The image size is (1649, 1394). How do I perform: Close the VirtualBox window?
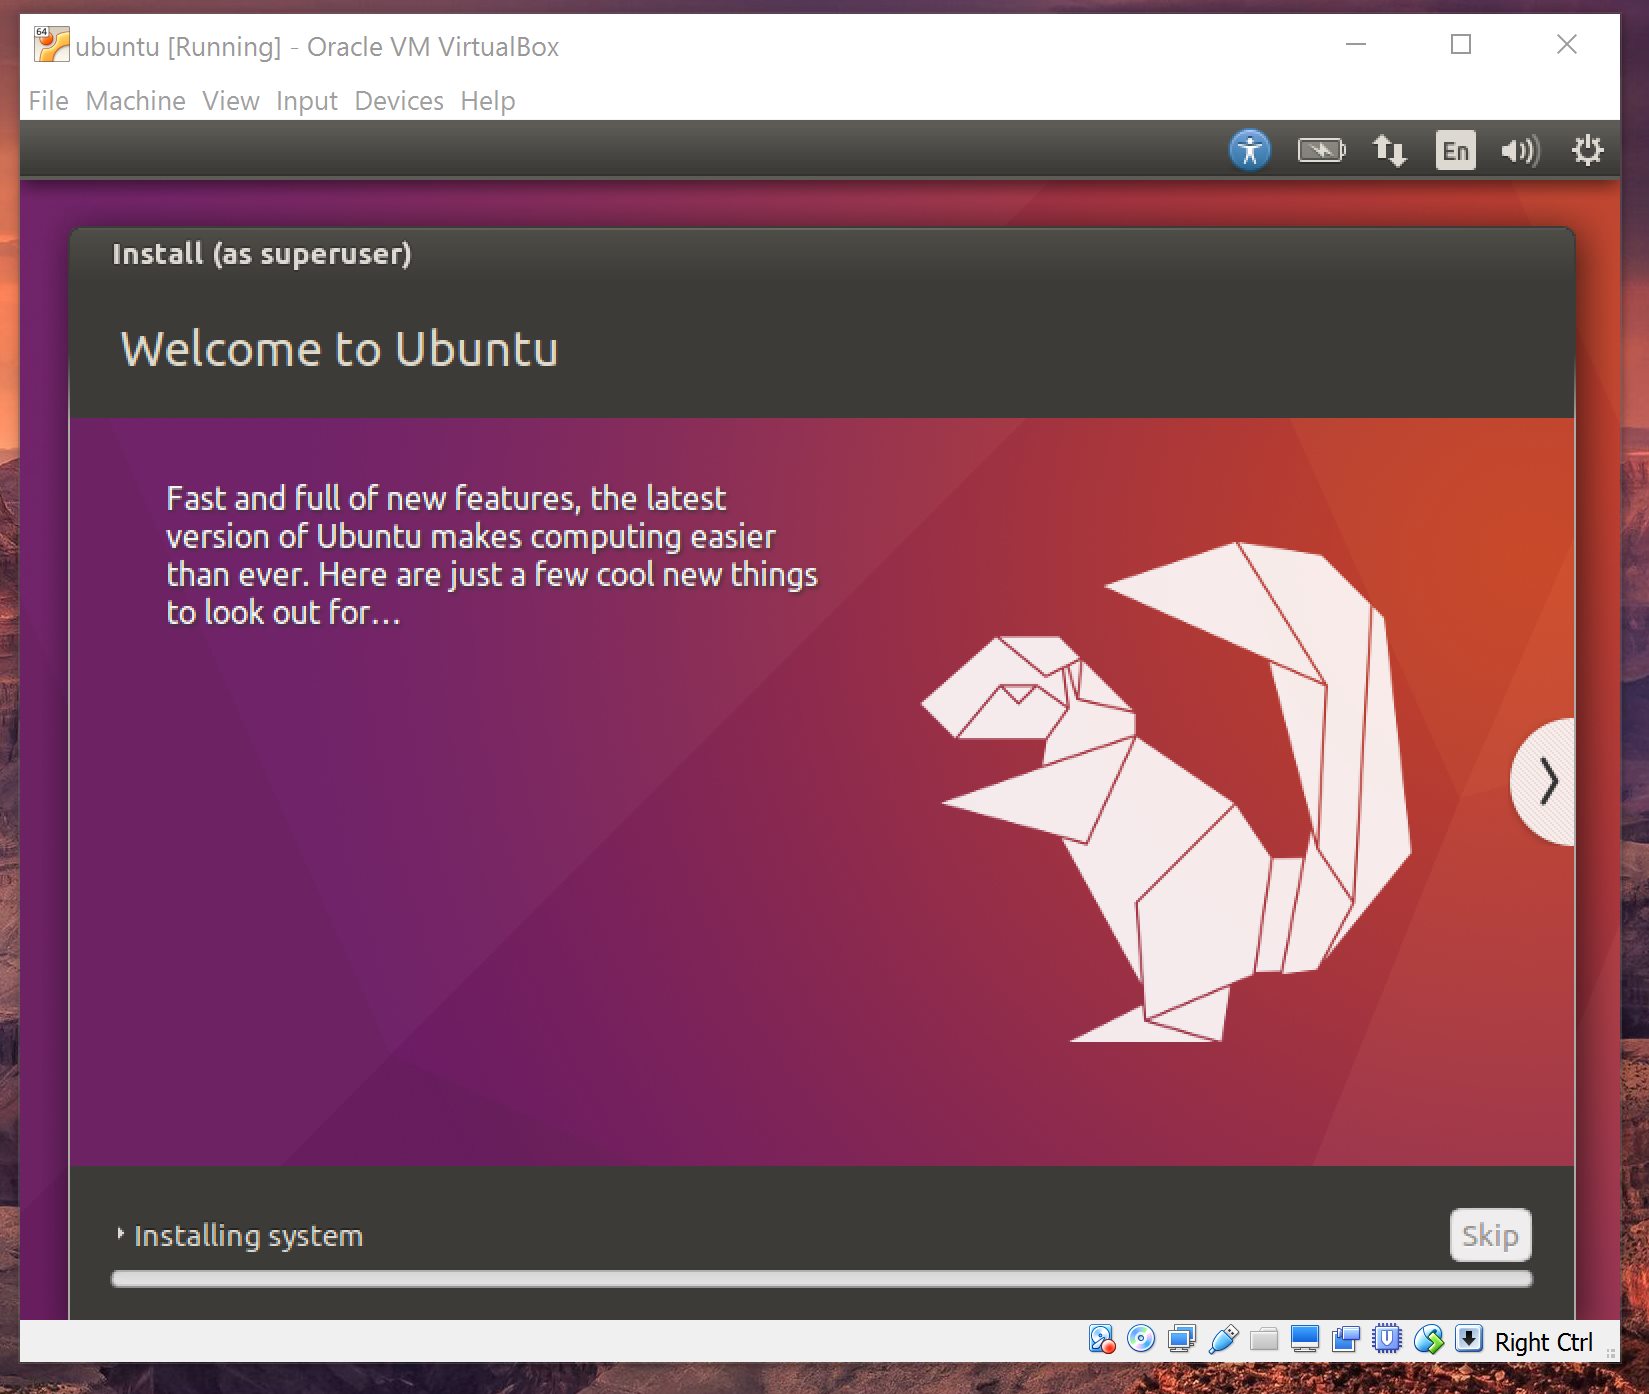1567,45
